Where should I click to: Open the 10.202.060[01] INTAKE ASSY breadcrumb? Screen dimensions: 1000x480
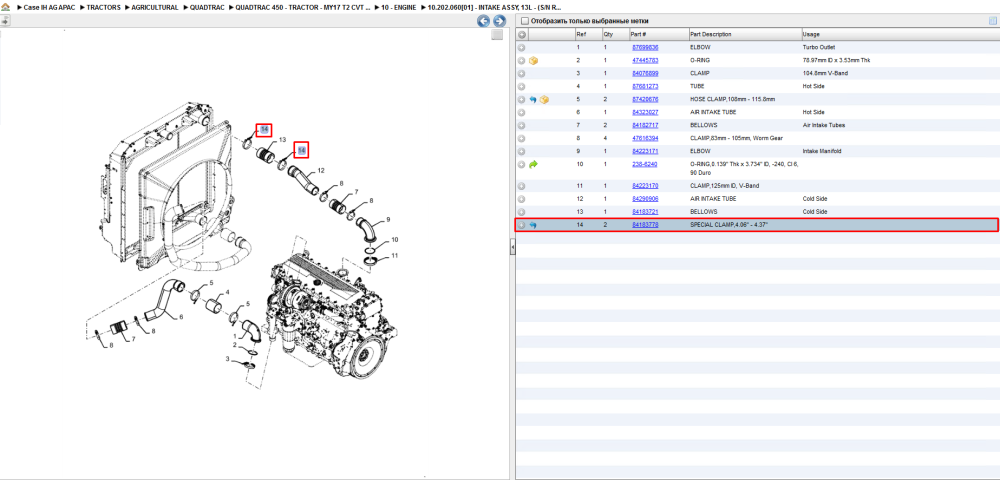click(x=495, y=7)
